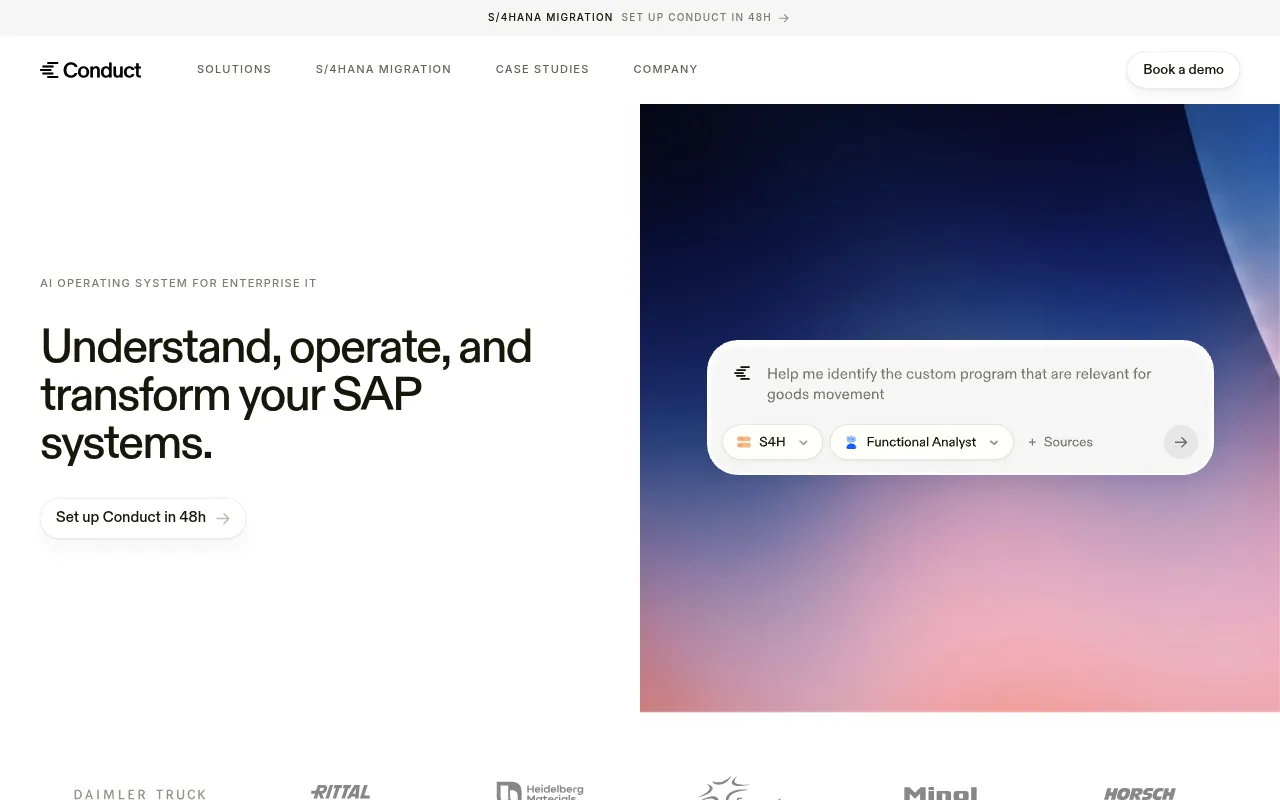This screenshot has width=1280, height=800.
Task: Expand the Functional Analyst role dropdown
Action: point(921,442)
